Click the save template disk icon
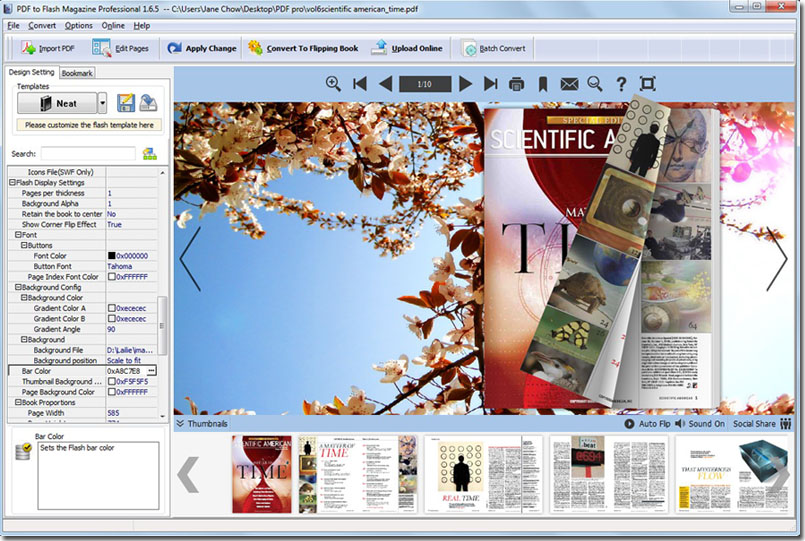This screenshot has width=805, height=541. [x=126, y=103]
